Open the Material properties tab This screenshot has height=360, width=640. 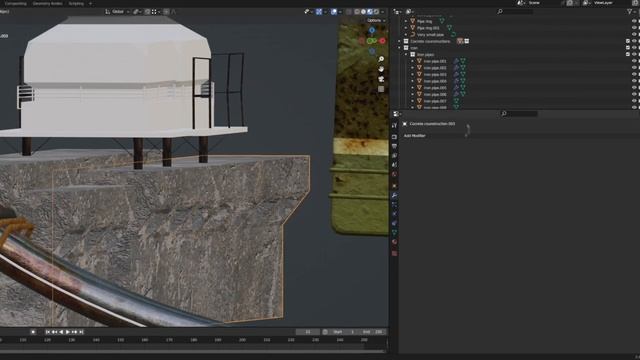pyautogui.click(x=394, y=242)
